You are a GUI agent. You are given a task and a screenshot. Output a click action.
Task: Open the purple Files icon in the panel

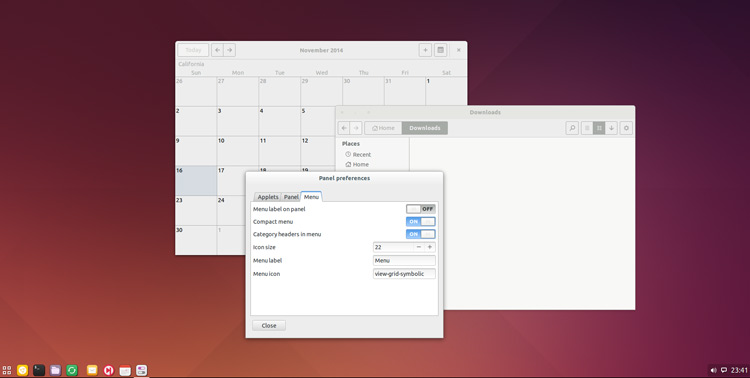coord(55,370)
